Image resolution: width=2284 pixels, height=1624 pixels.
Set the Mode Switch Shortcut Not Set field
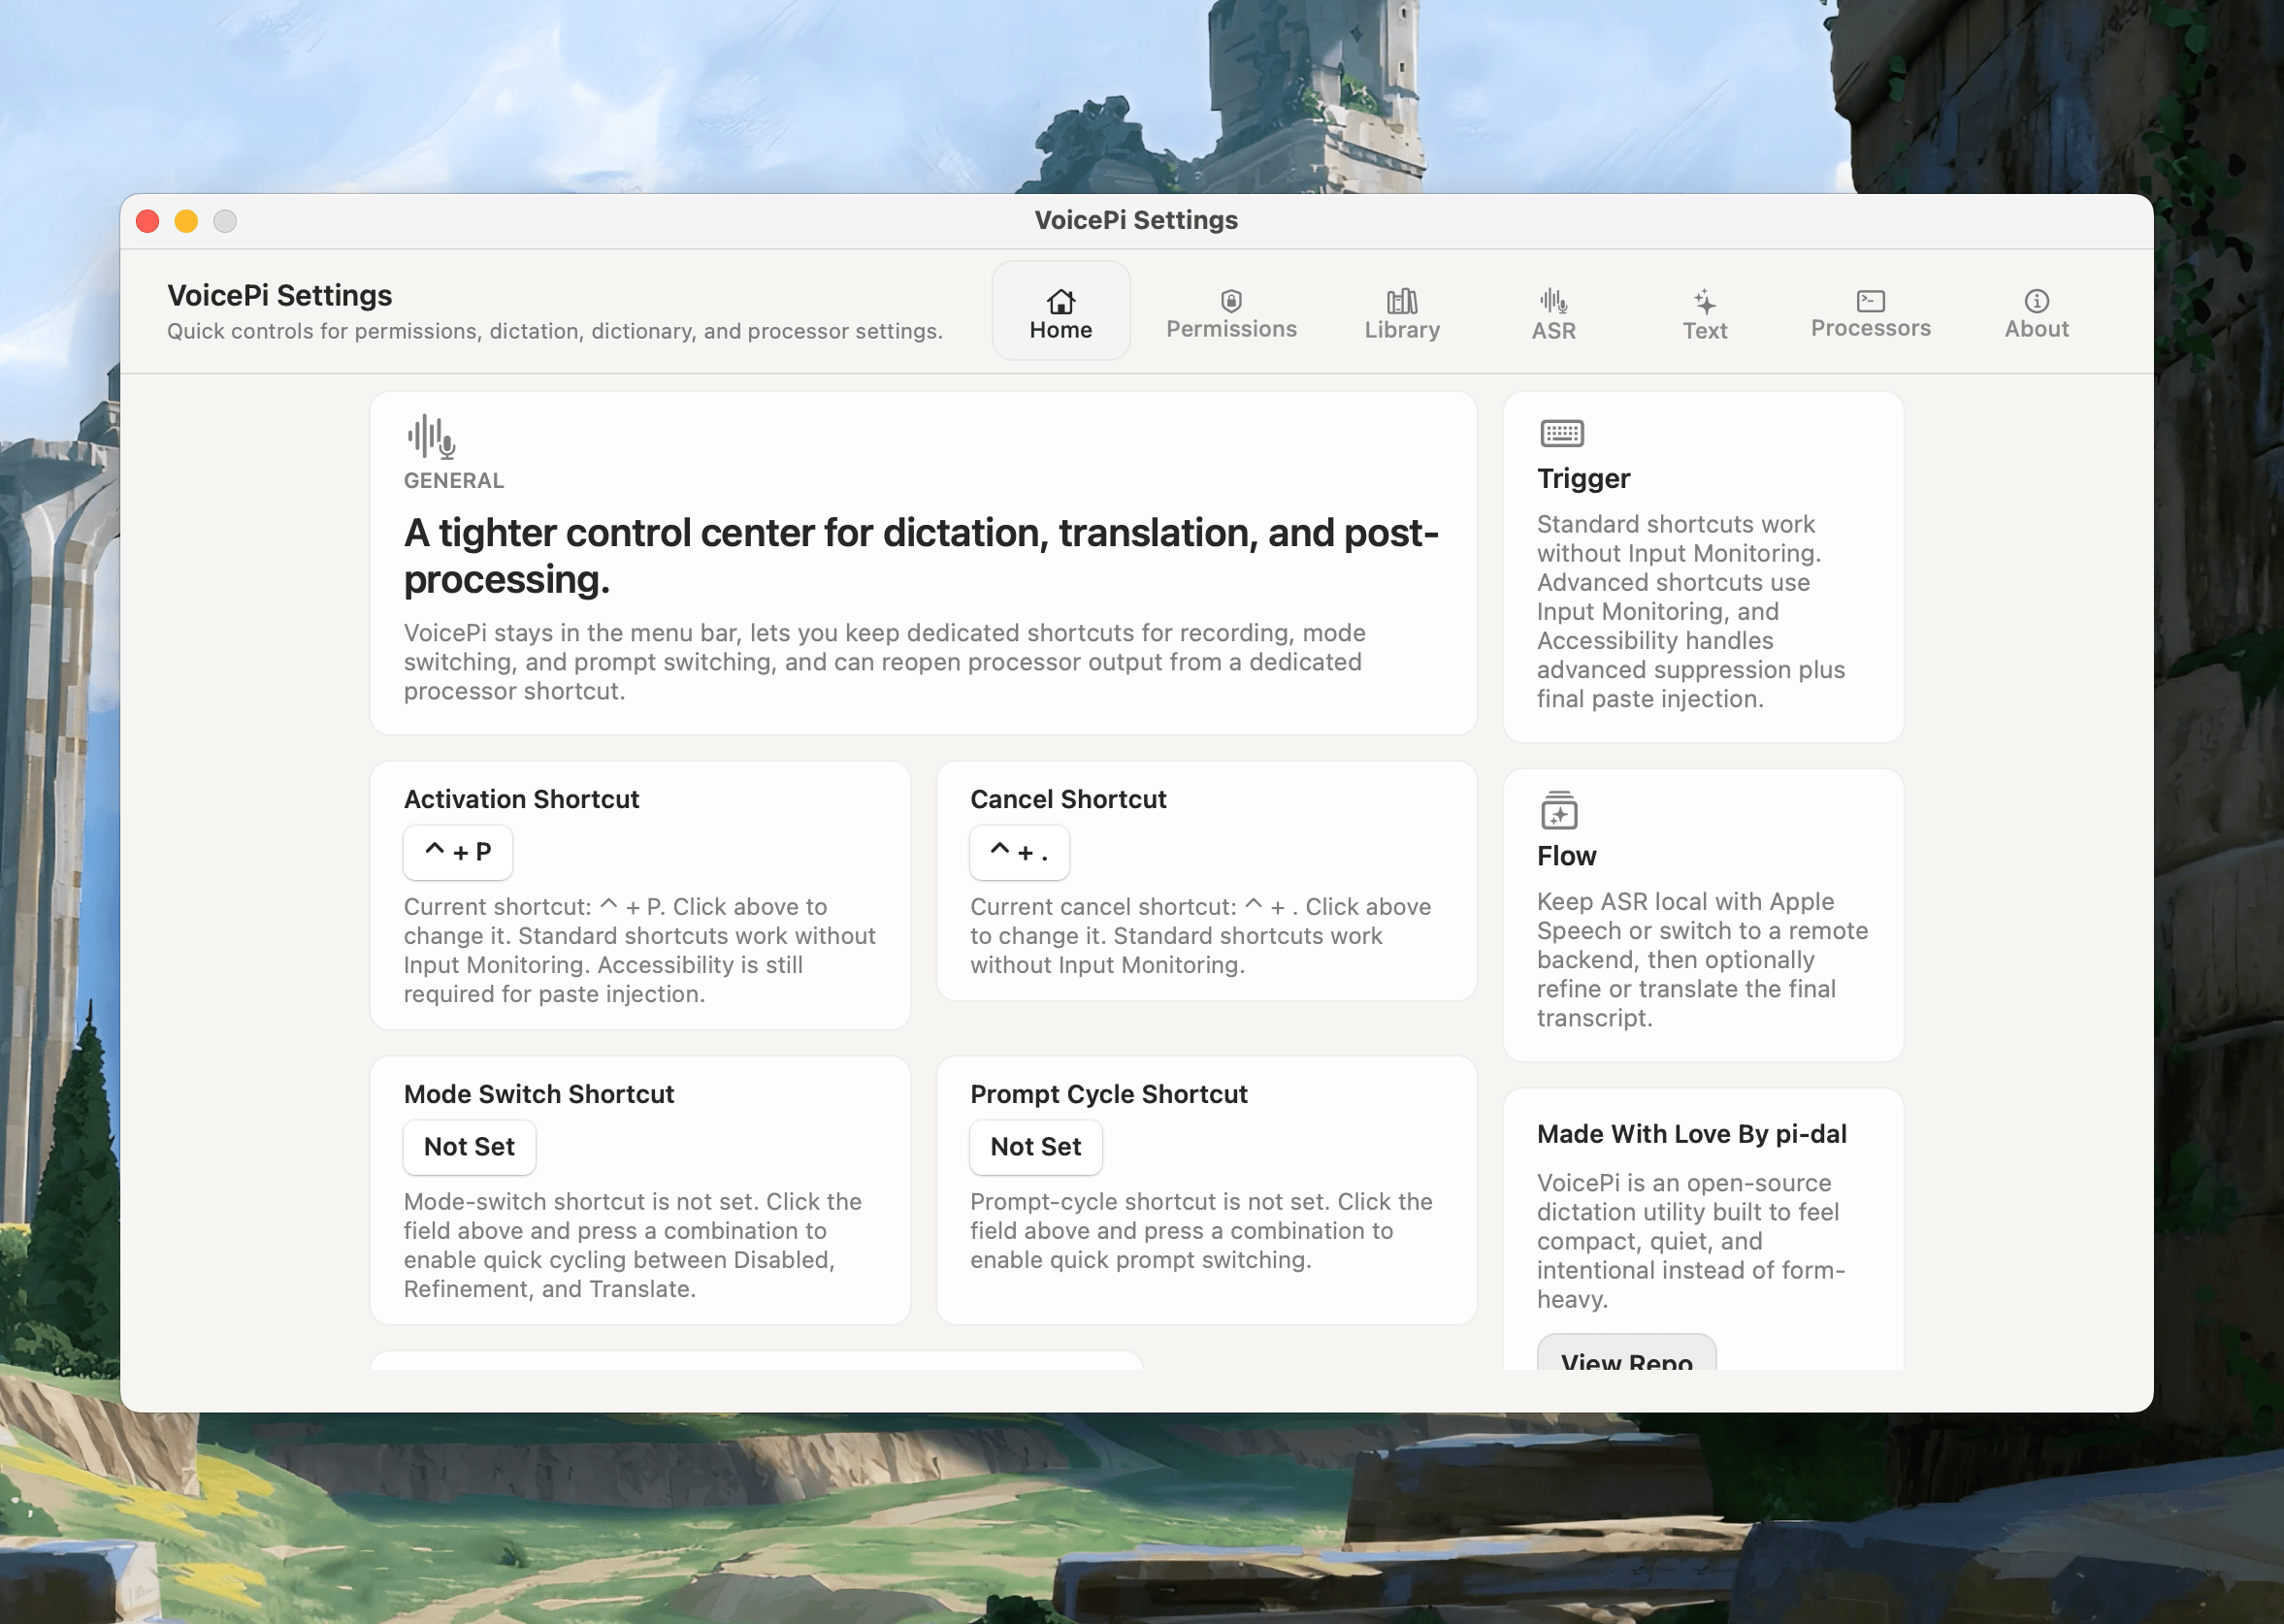pyautogui.click(x=469, y=1146)
